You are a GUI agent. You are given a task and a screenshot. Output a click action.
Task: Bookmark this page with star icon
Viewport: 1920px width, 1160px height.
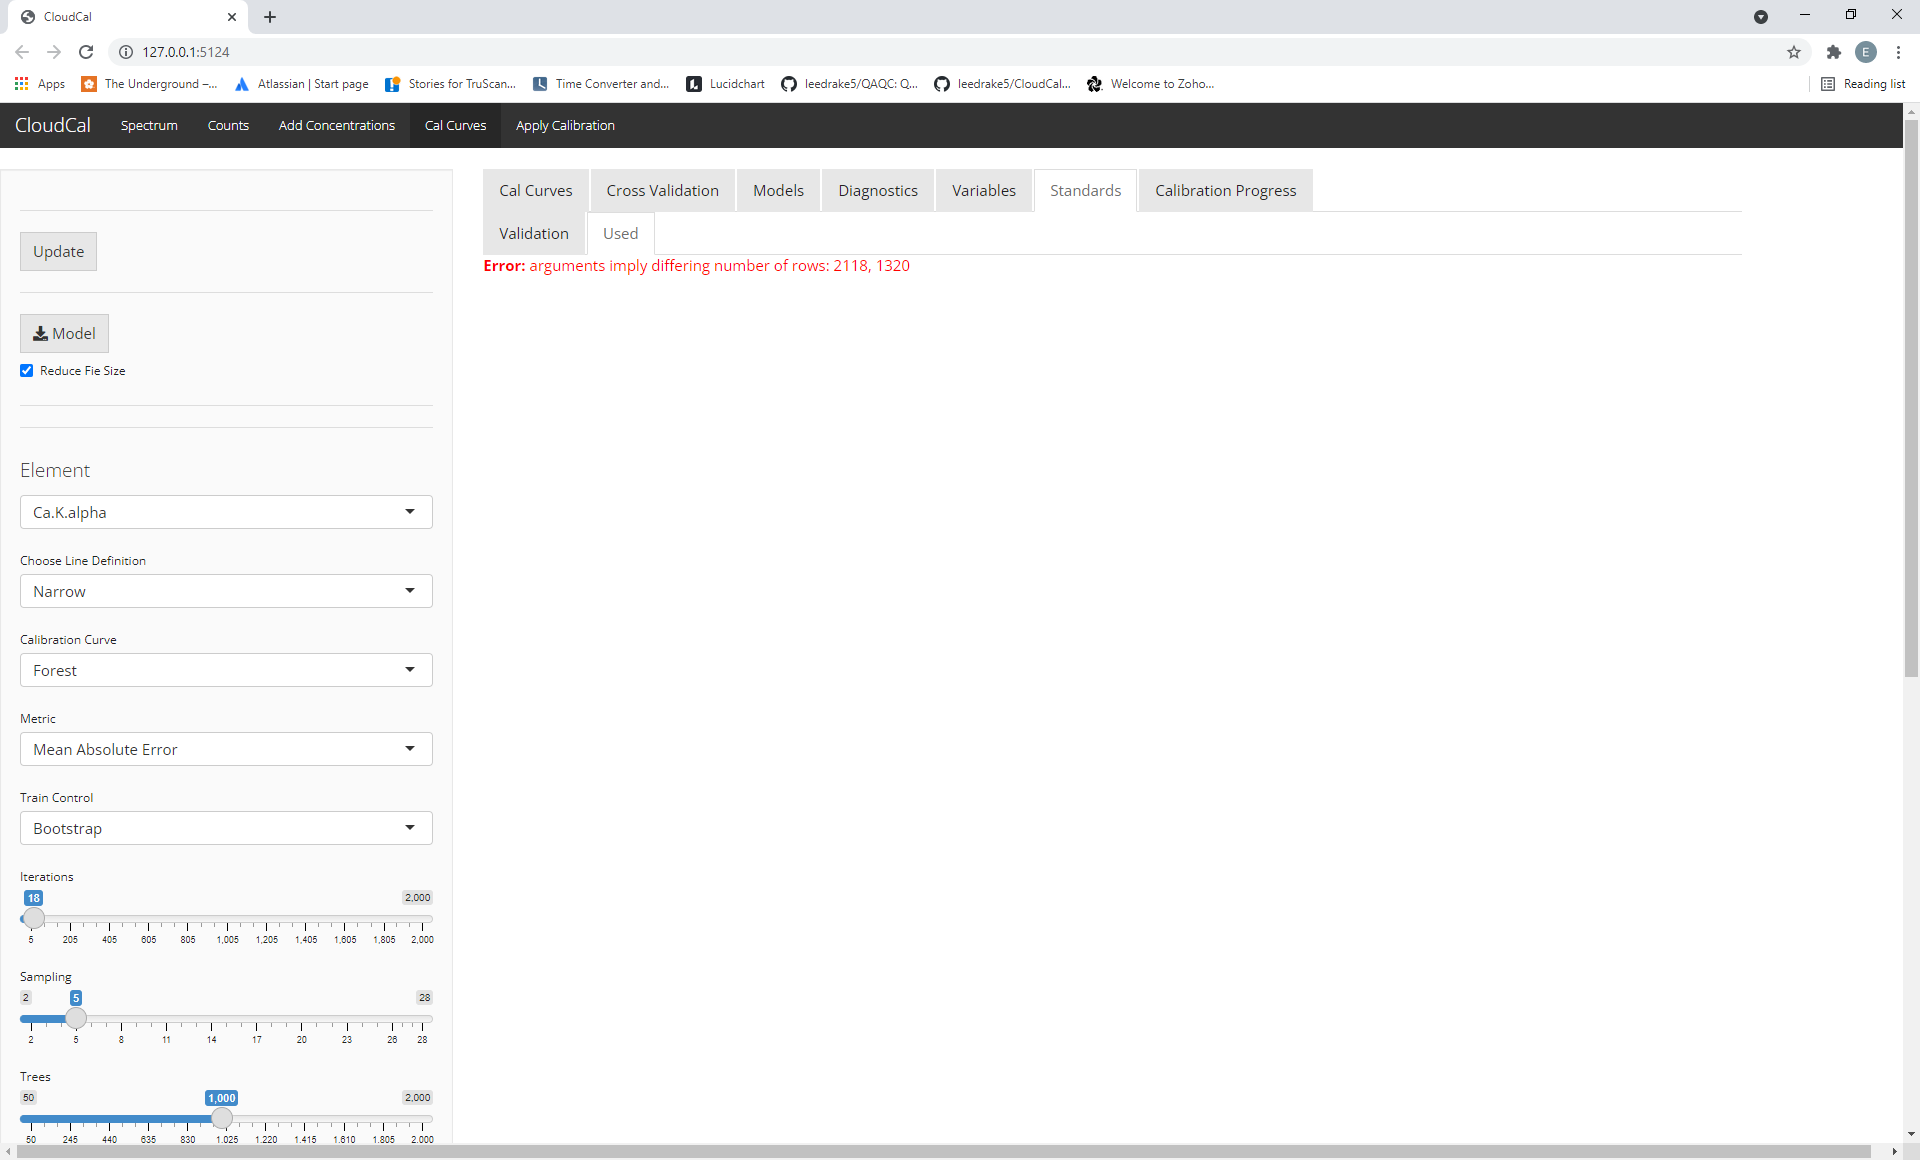(1794, 52)
